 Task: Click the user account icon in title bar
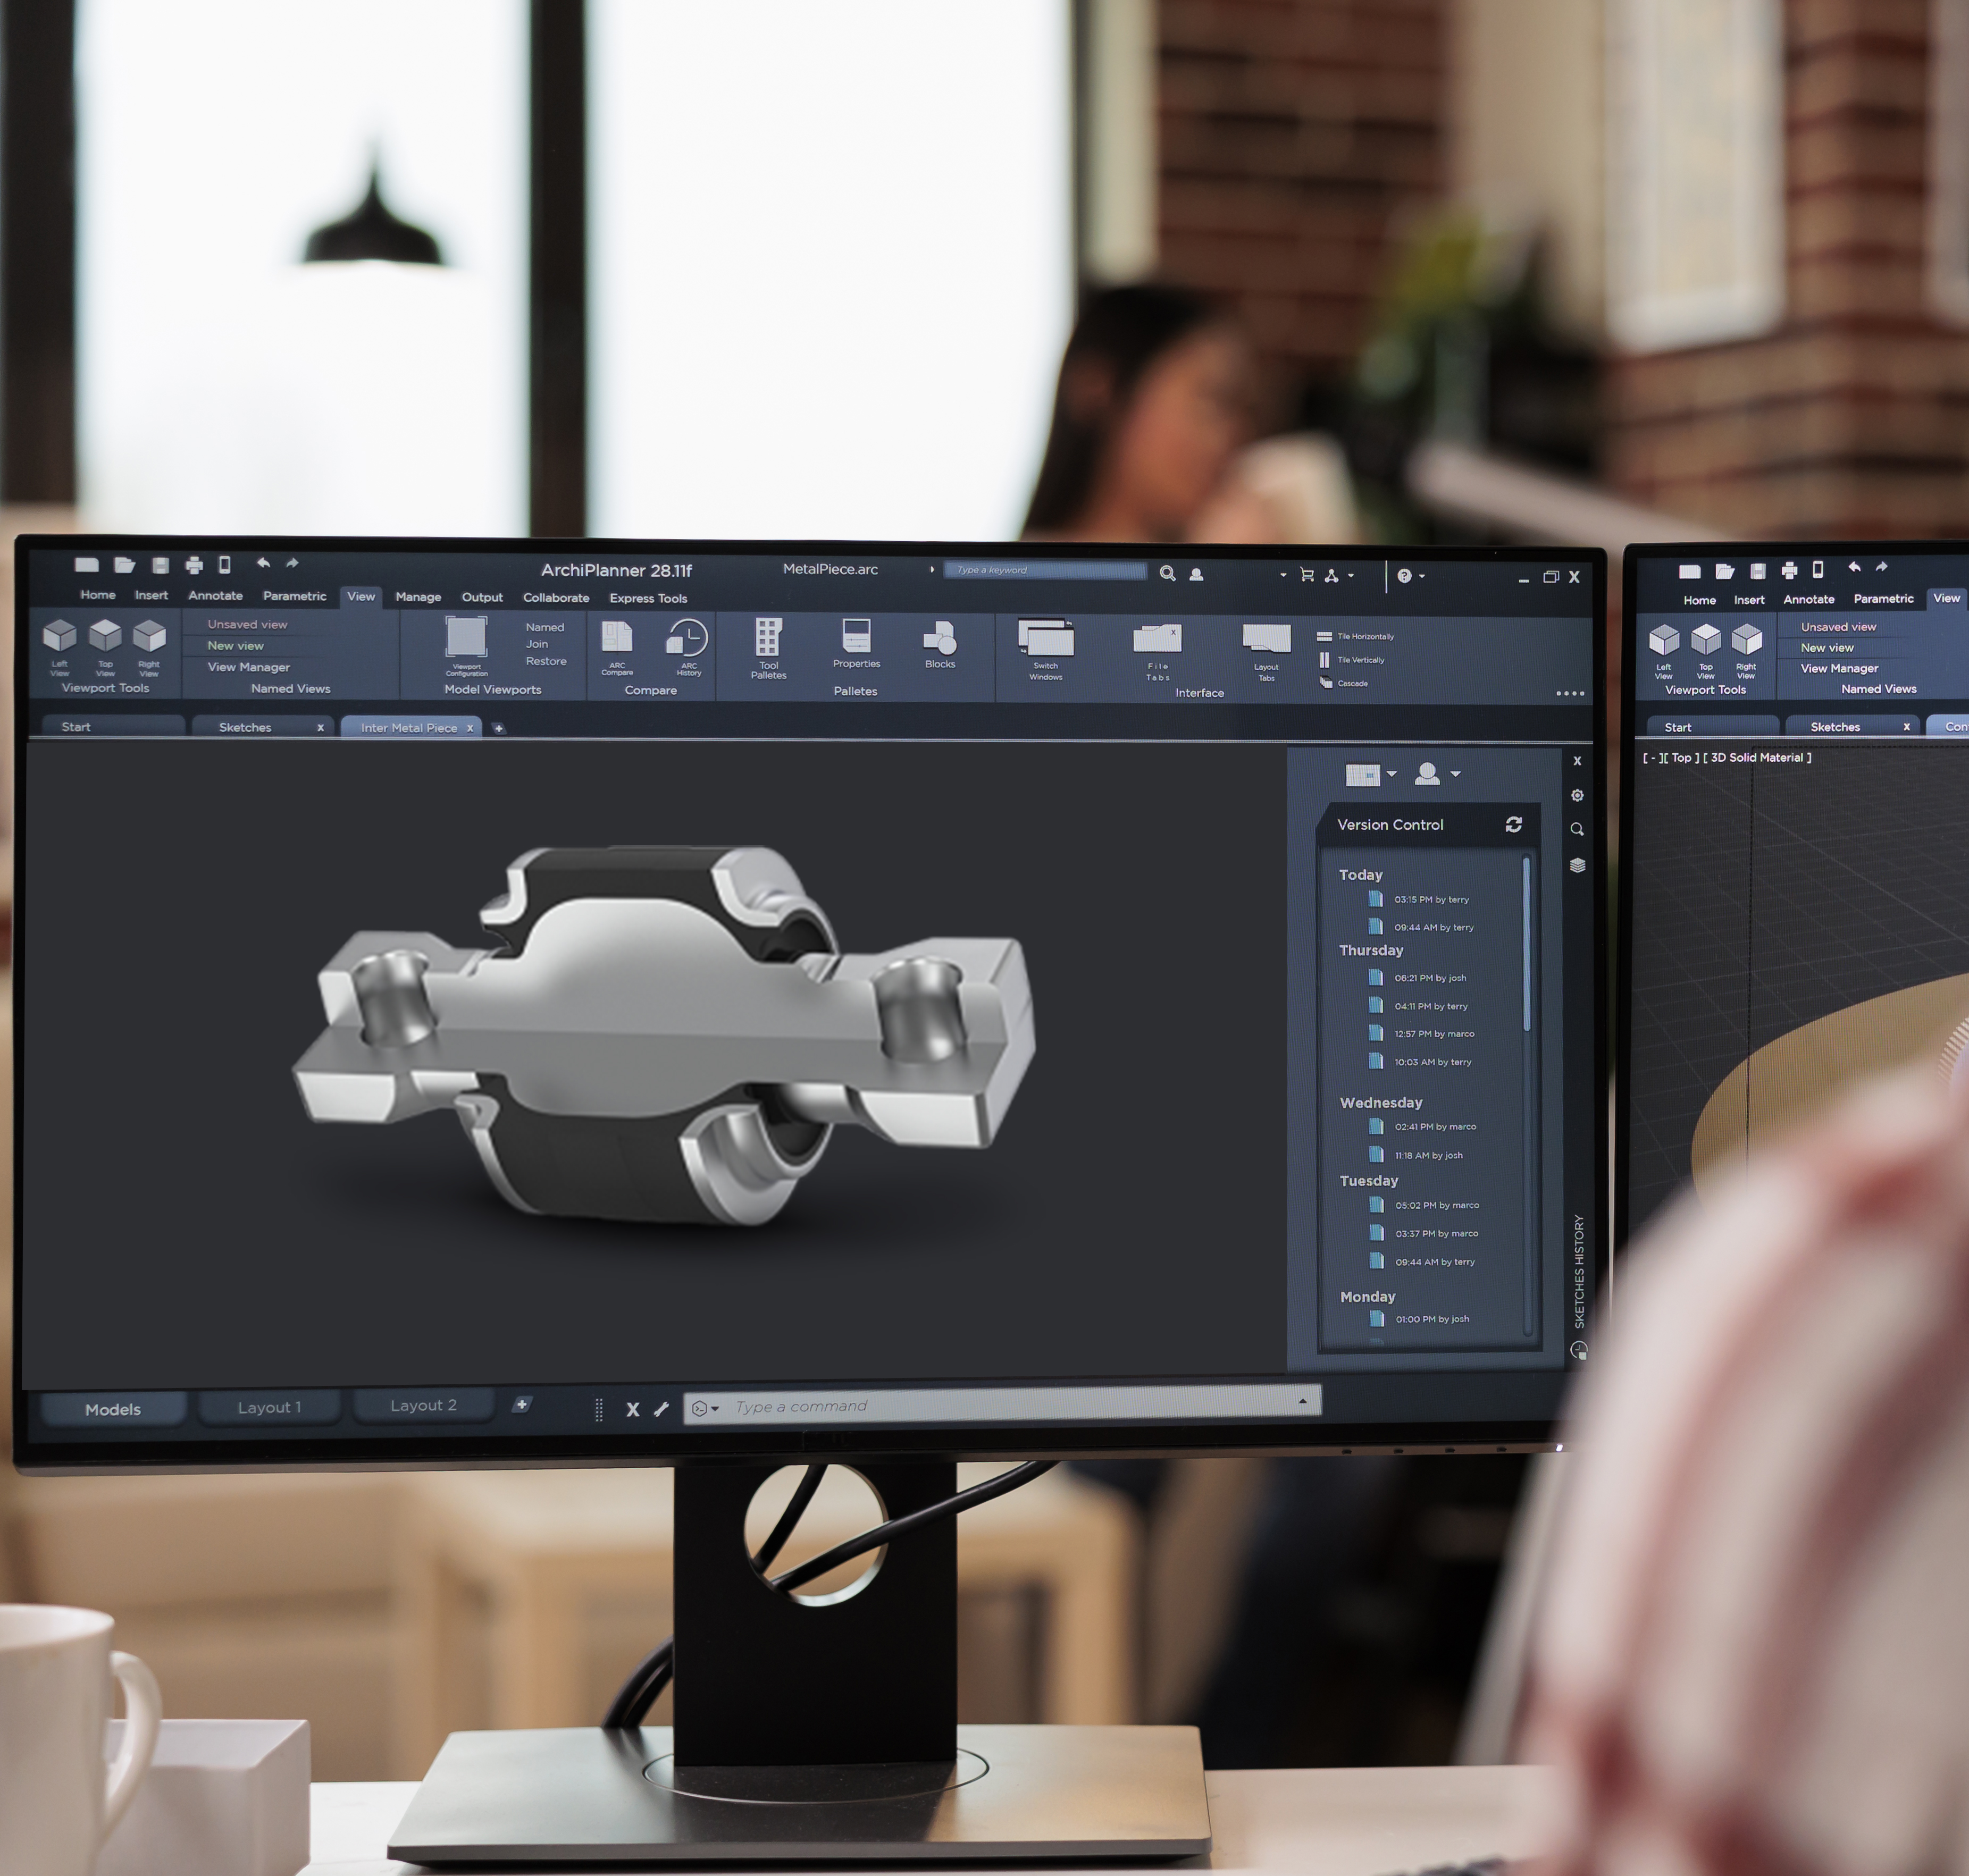click(x=1196, y=574)
